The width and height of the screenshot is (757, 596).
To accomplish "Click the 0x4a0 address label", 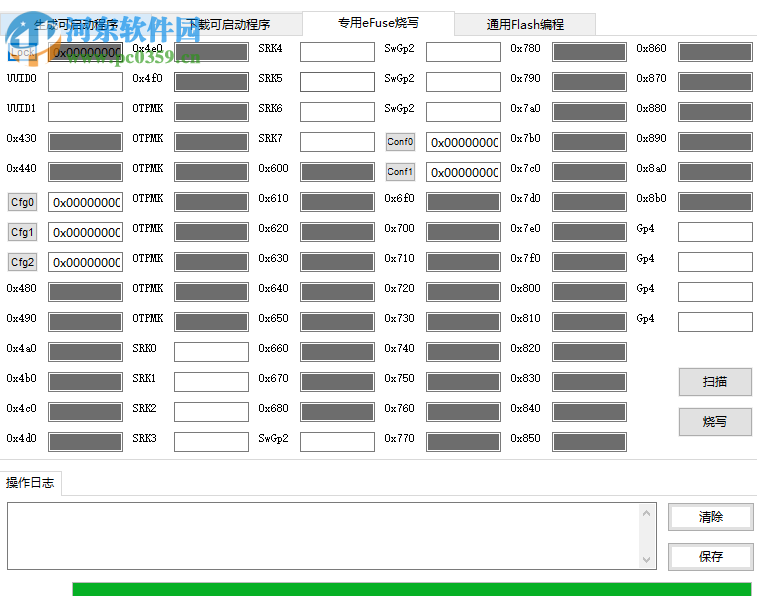I will point(21,348).
